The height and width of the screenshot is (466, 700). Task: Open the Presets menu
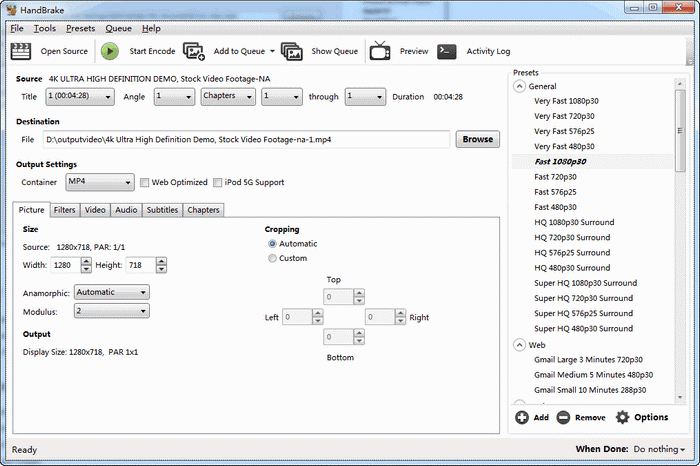pos(80,29)
